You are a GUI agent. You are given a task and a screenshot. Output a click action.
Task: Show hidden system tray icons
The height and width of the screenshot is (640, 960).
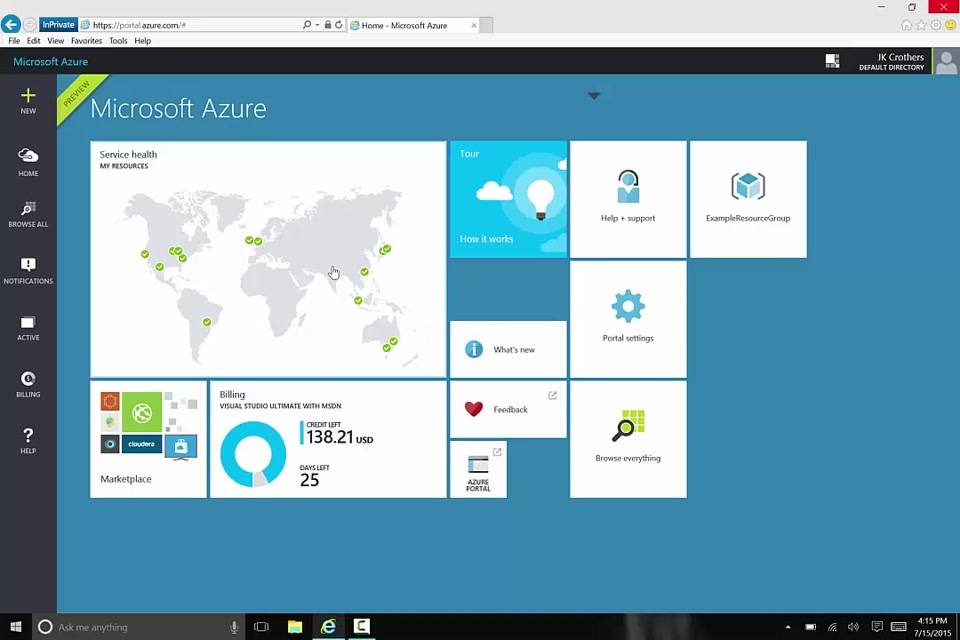[788, 627]
